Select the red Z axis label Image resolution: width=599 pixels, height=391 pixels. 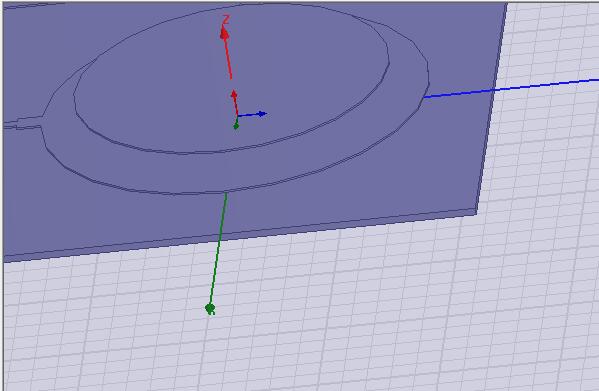[x=226, y=19]
